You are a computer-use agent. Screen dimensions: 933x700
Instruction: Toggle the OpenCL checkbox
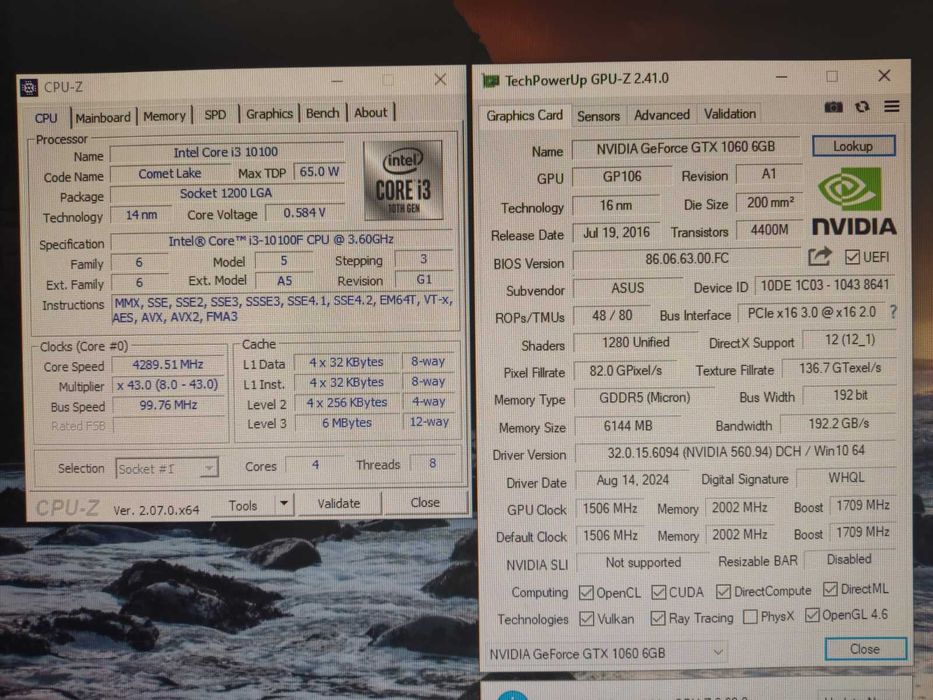coord(586,592)
